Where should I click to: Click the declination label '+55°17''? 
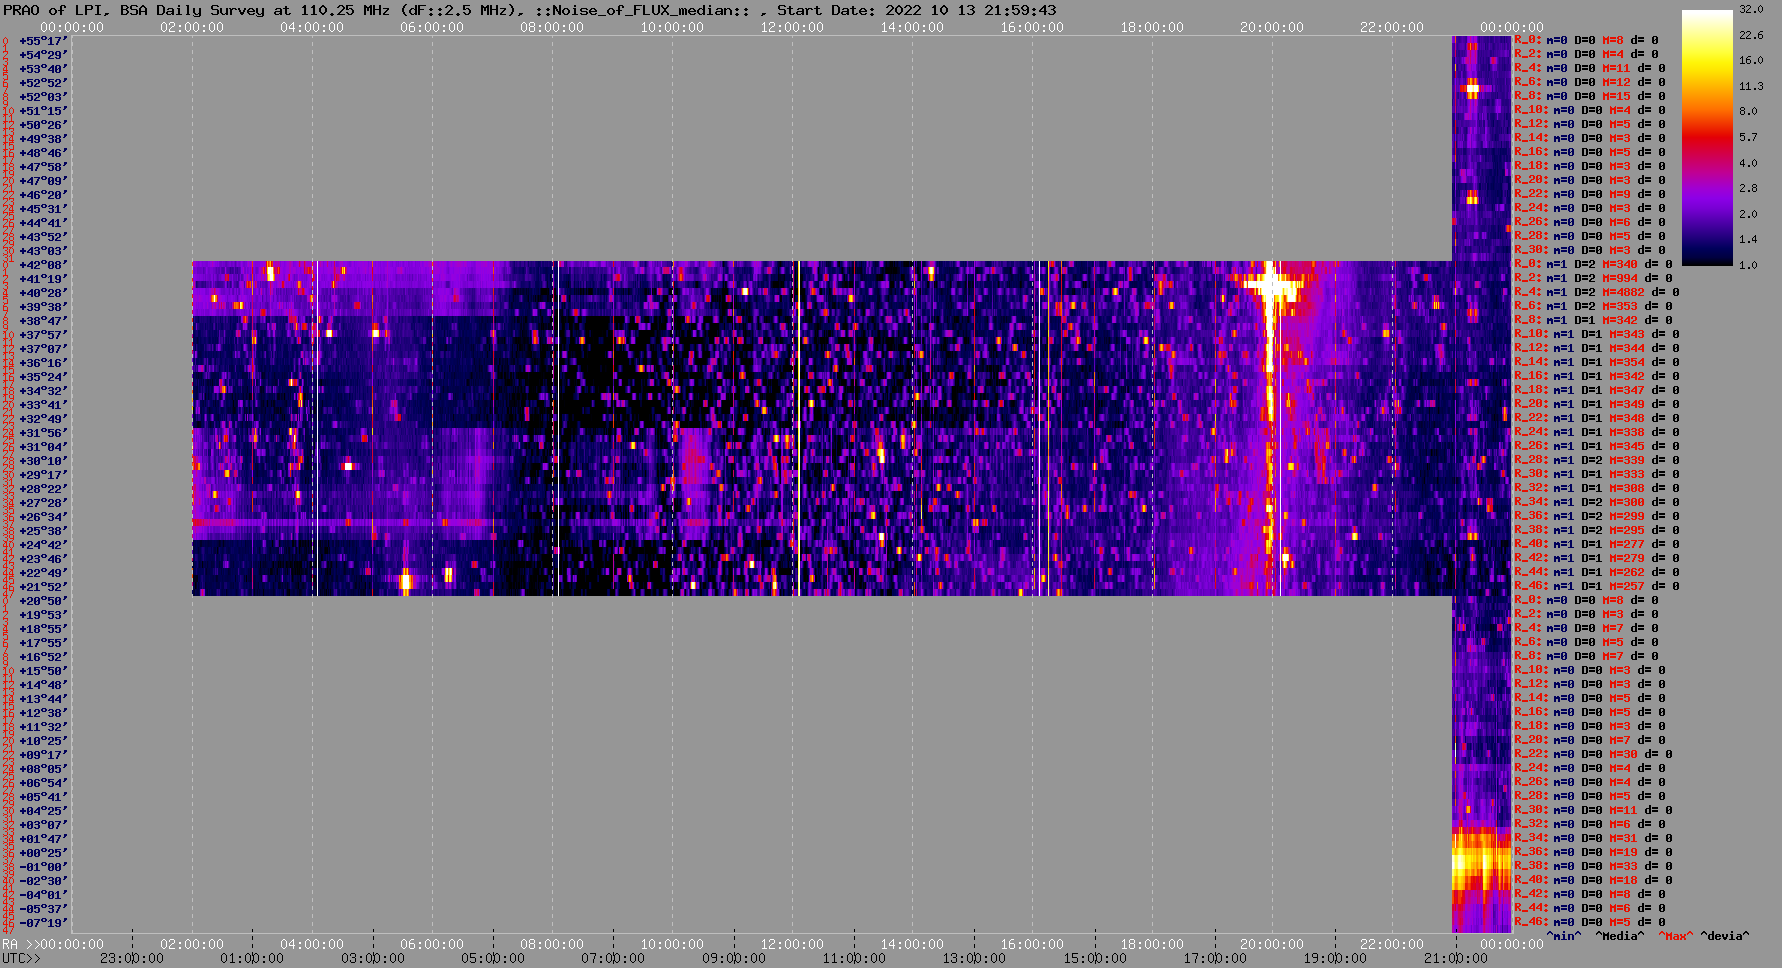click(43, 41)
